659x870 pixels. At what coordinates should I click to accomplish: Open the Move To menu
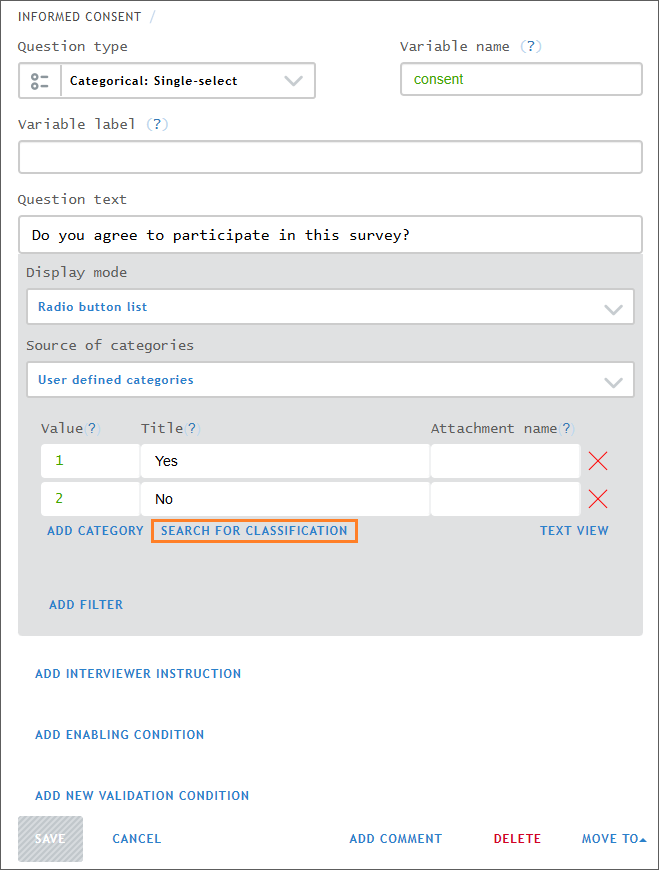[x=613, y=839]
